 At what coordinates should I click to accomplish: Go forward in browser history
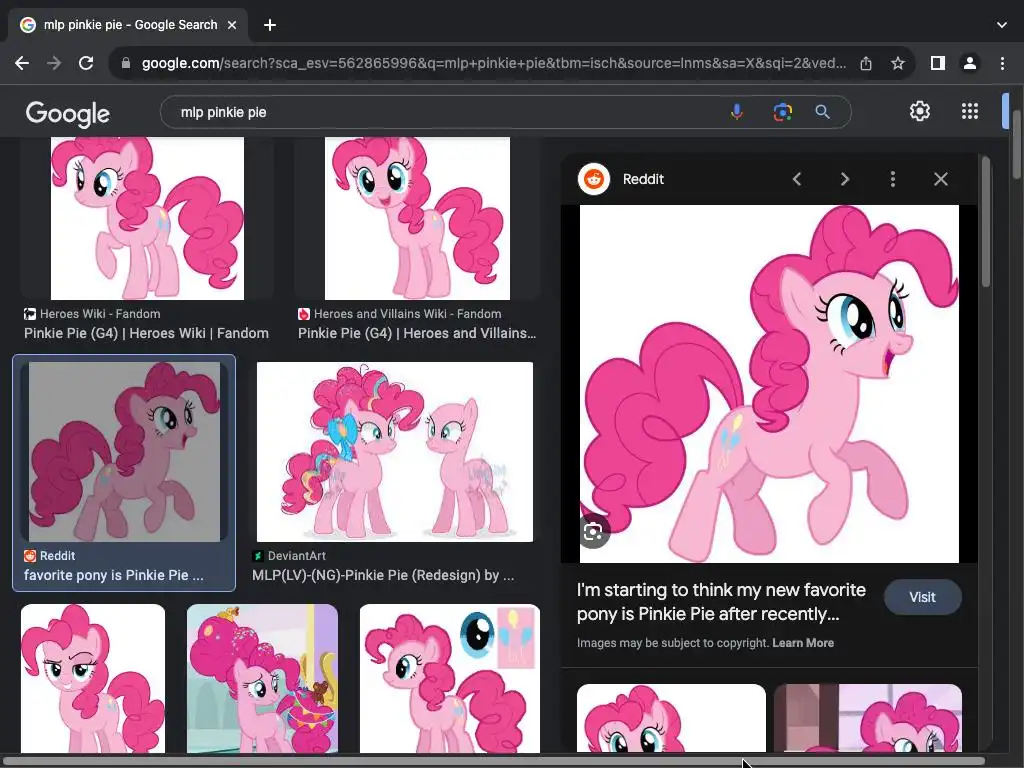(x=54, y=63)
